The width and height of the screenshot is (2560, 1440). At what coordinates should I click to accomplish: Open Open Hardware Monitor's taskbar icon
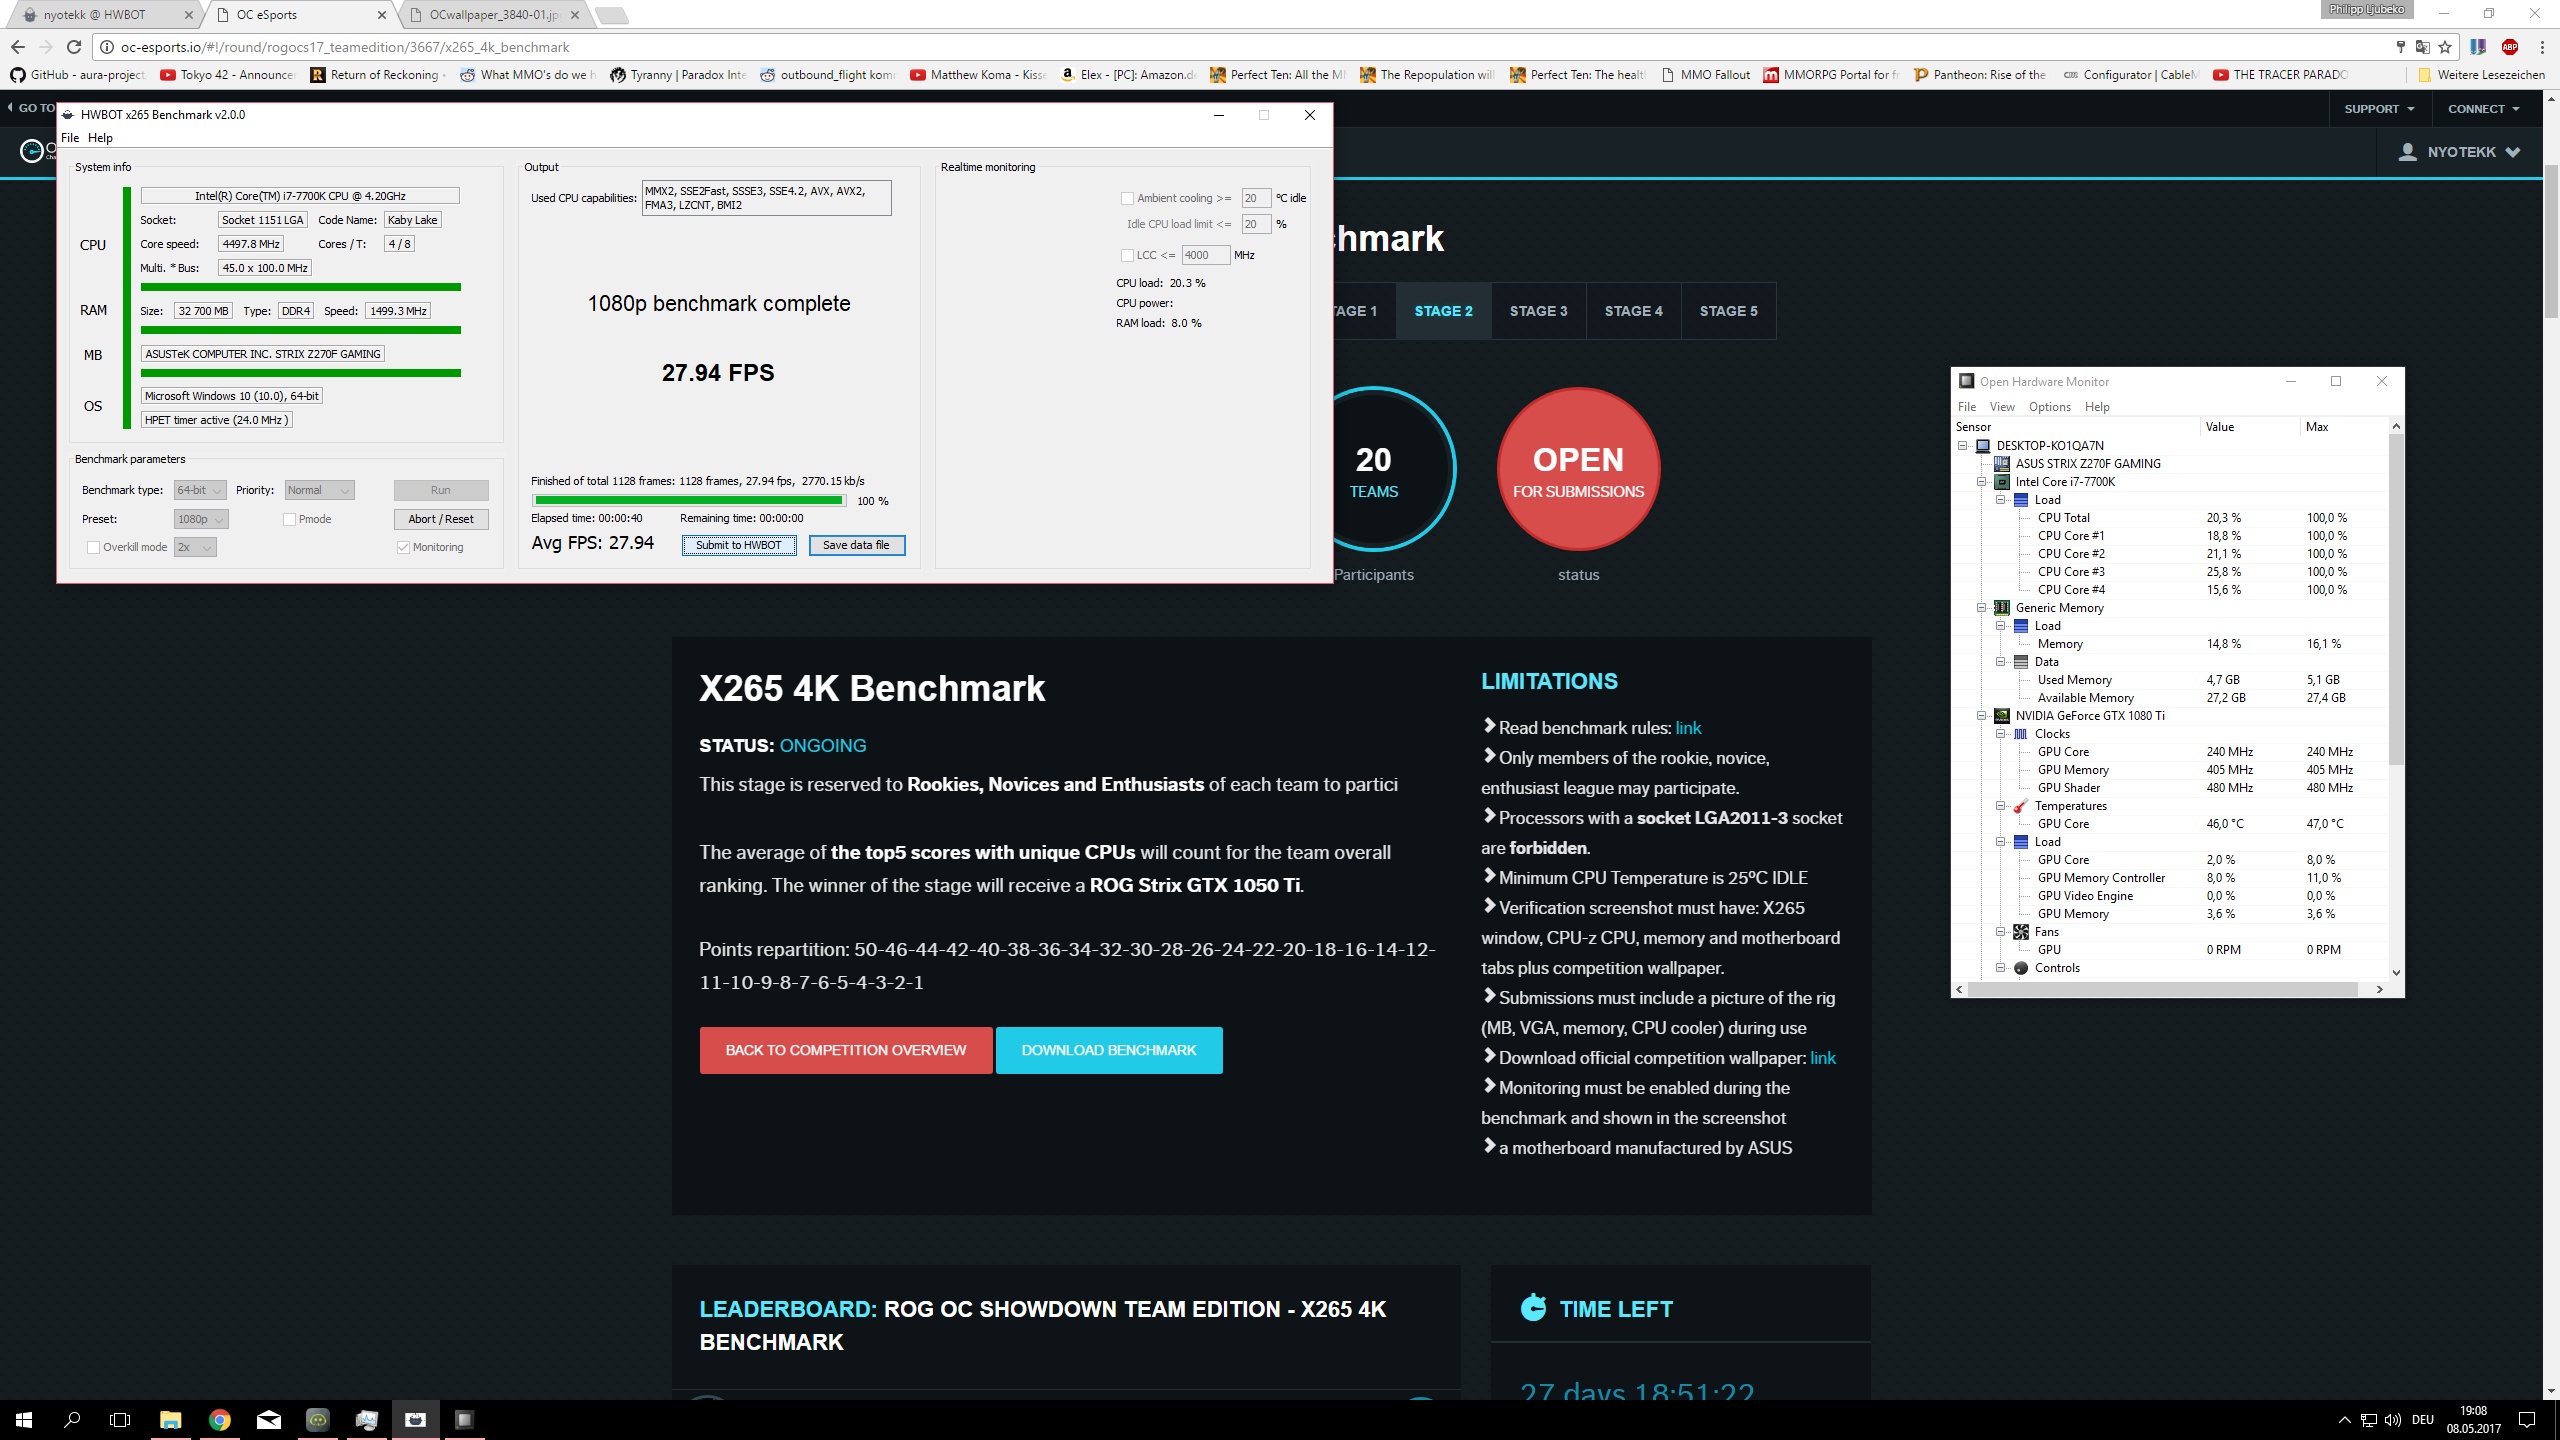pyautogui.click(x=464, y=1420)
